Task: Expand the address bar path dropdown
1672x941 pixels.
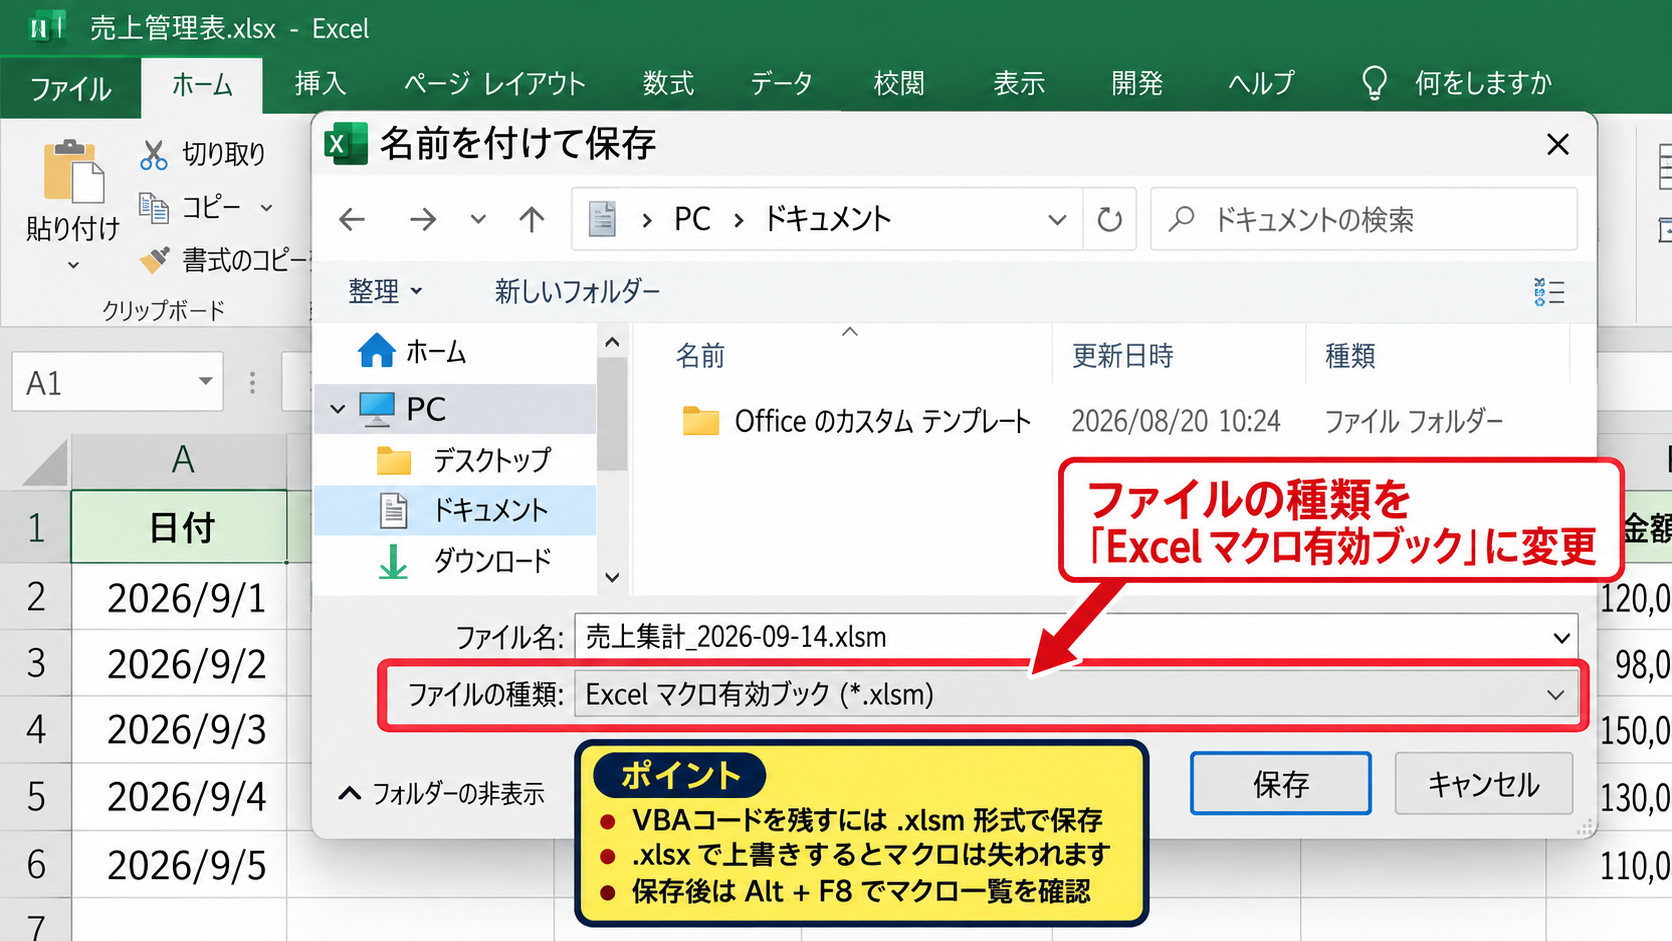Action: click(1057, 219)
